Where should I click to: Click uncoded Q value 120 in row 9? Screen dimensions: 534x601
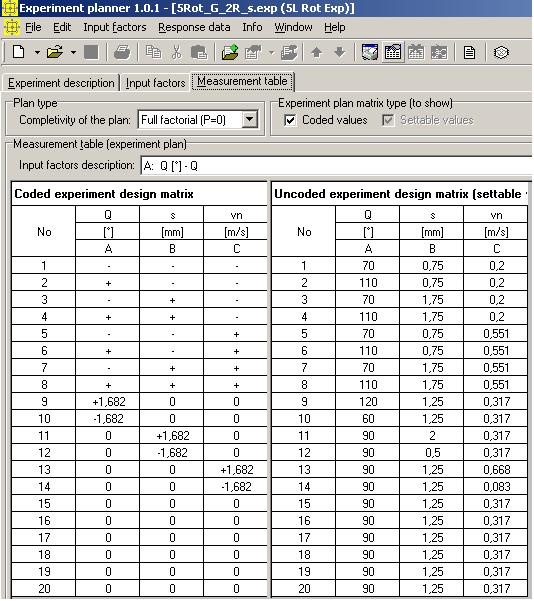click(x=368, y=402)
